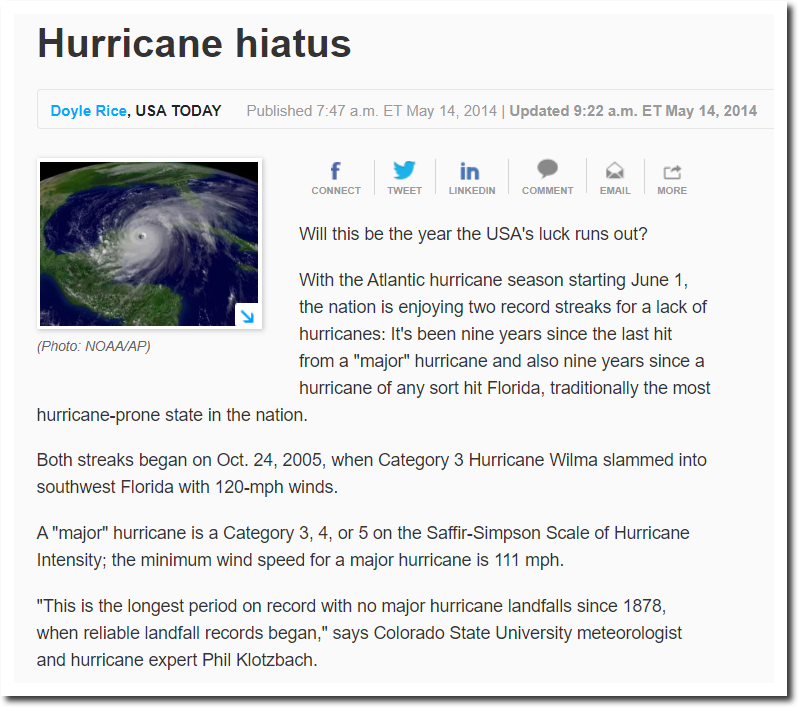Image resolution: width=798 pixels, height=707 pixels.
Task: Click sentence 'Will this be the year'
Action: (x=473, y=234)
